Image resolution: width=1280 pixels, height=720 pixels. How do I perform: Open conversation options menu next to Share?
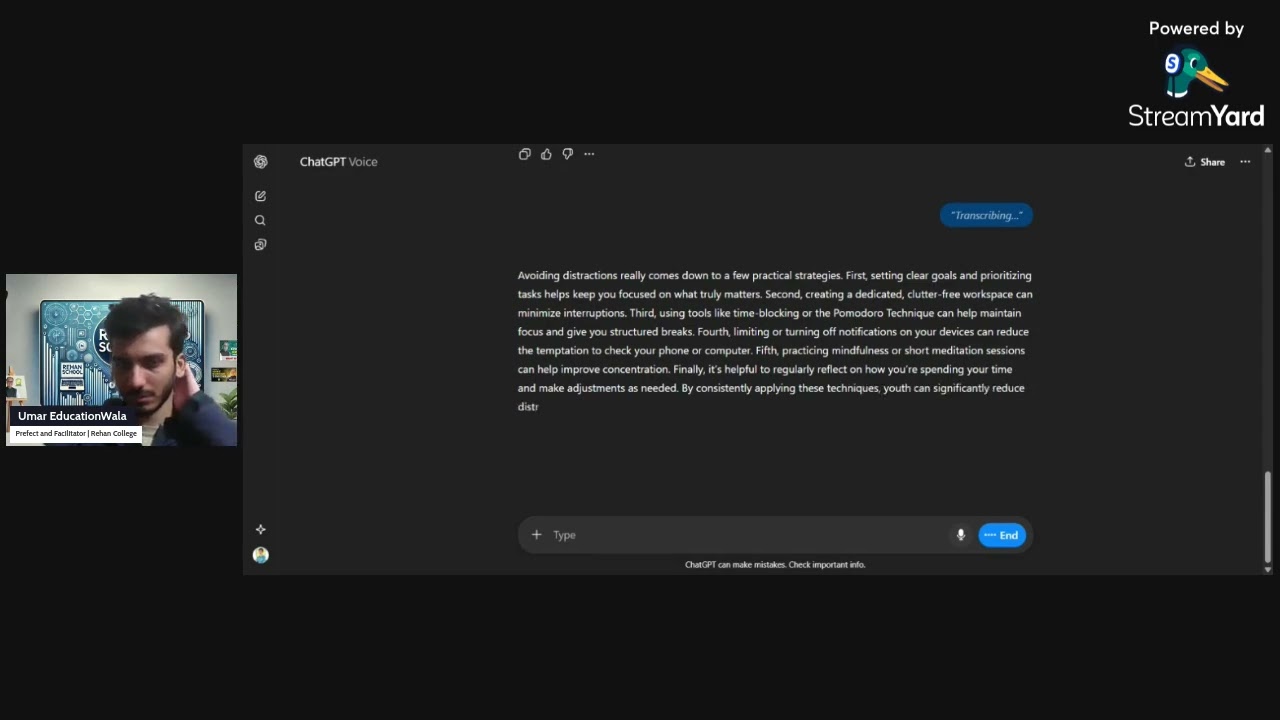point(1245,162)
